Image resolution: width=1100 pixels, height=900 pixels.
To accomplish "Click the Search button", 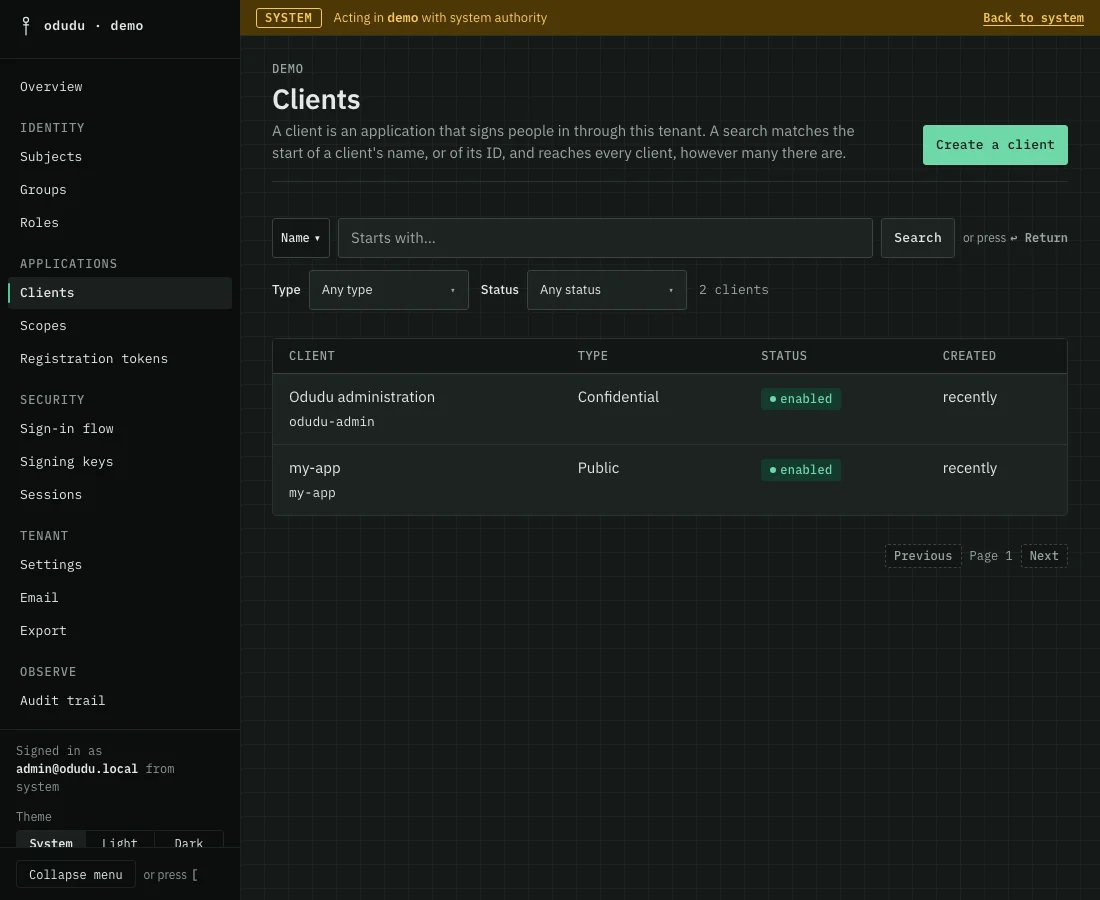I will pos(918,238).
